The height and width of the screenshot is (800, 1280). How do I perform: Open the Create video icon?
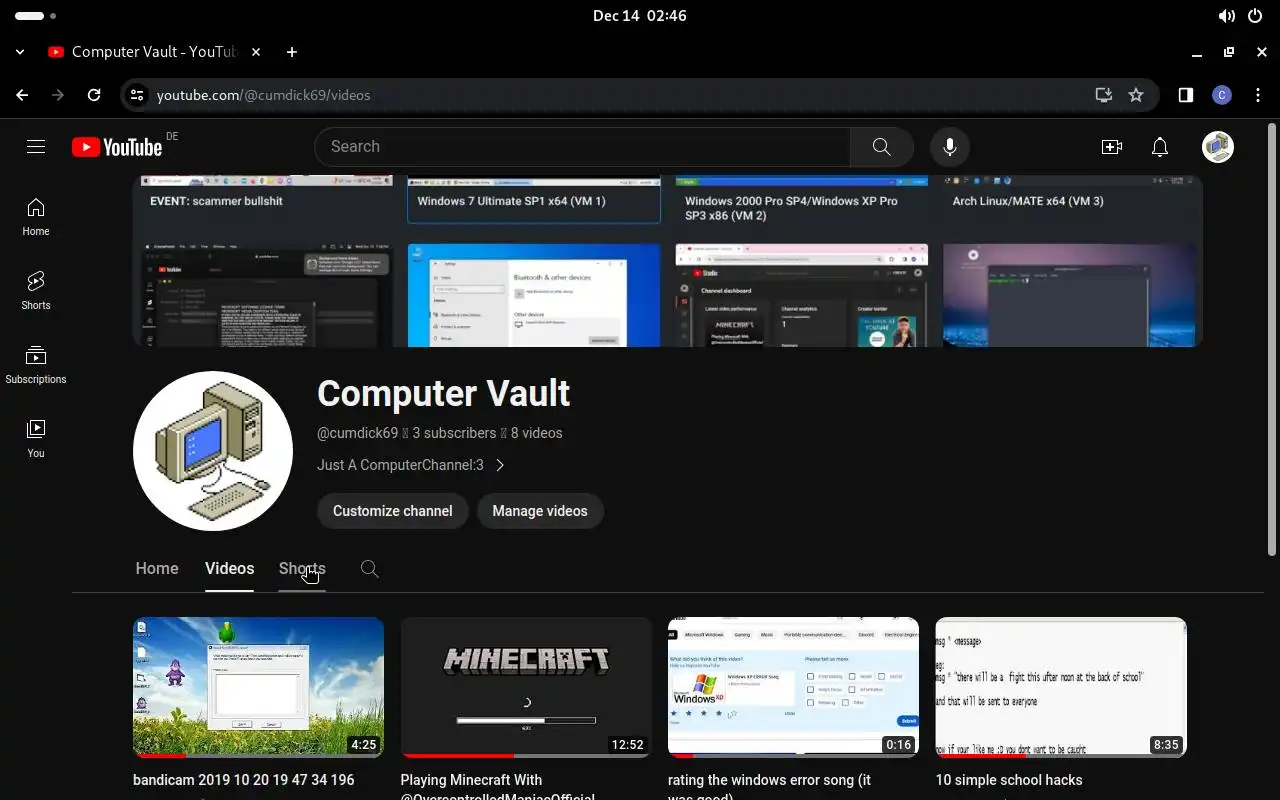tap(1111, 147)
